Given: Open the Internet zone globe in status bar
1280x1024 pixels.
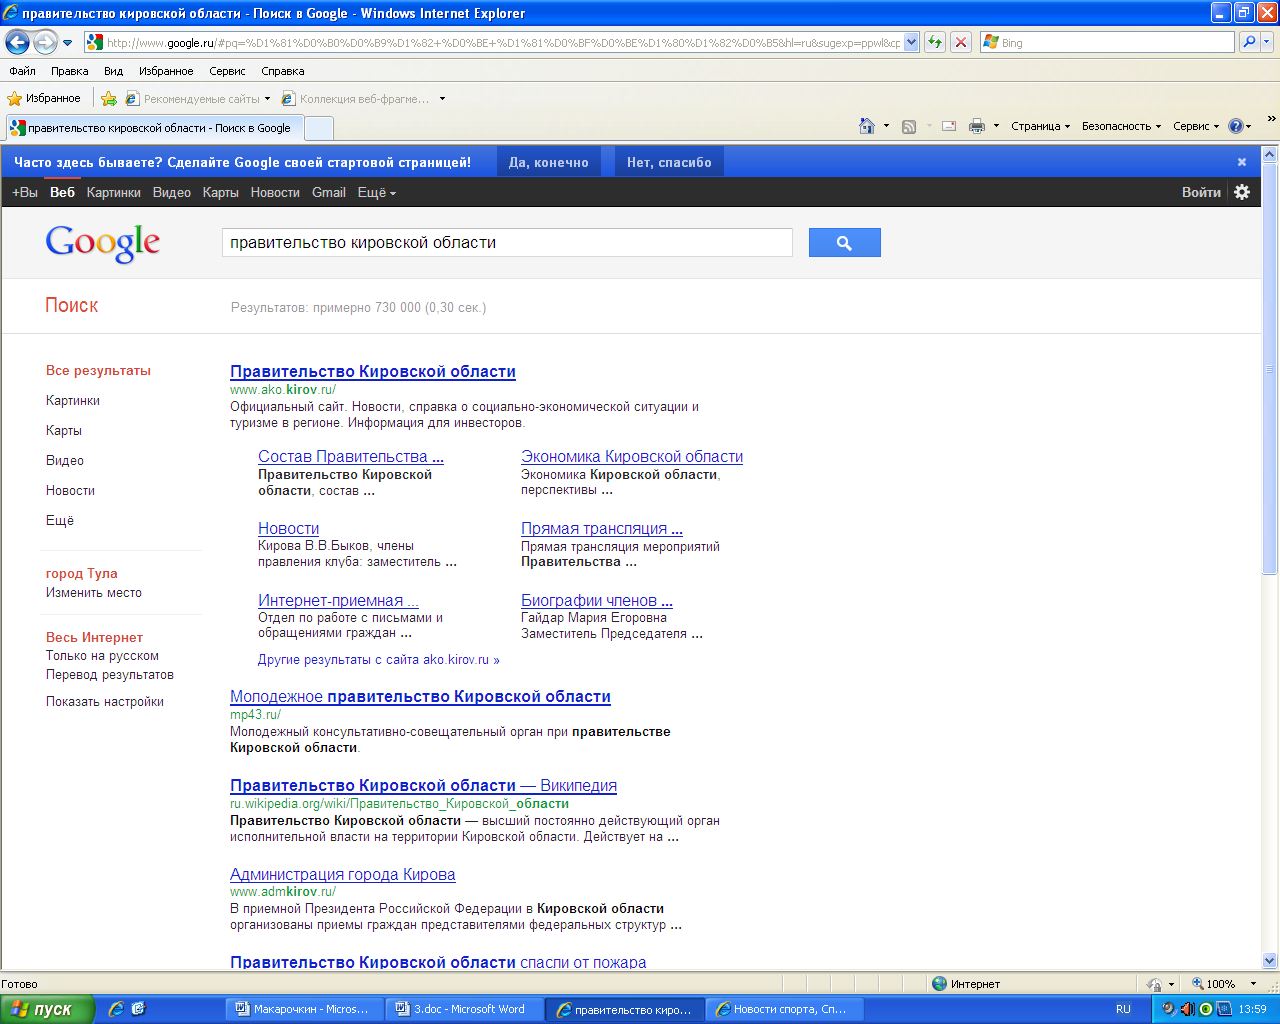Looking at the screenshot, I should 940,984.
